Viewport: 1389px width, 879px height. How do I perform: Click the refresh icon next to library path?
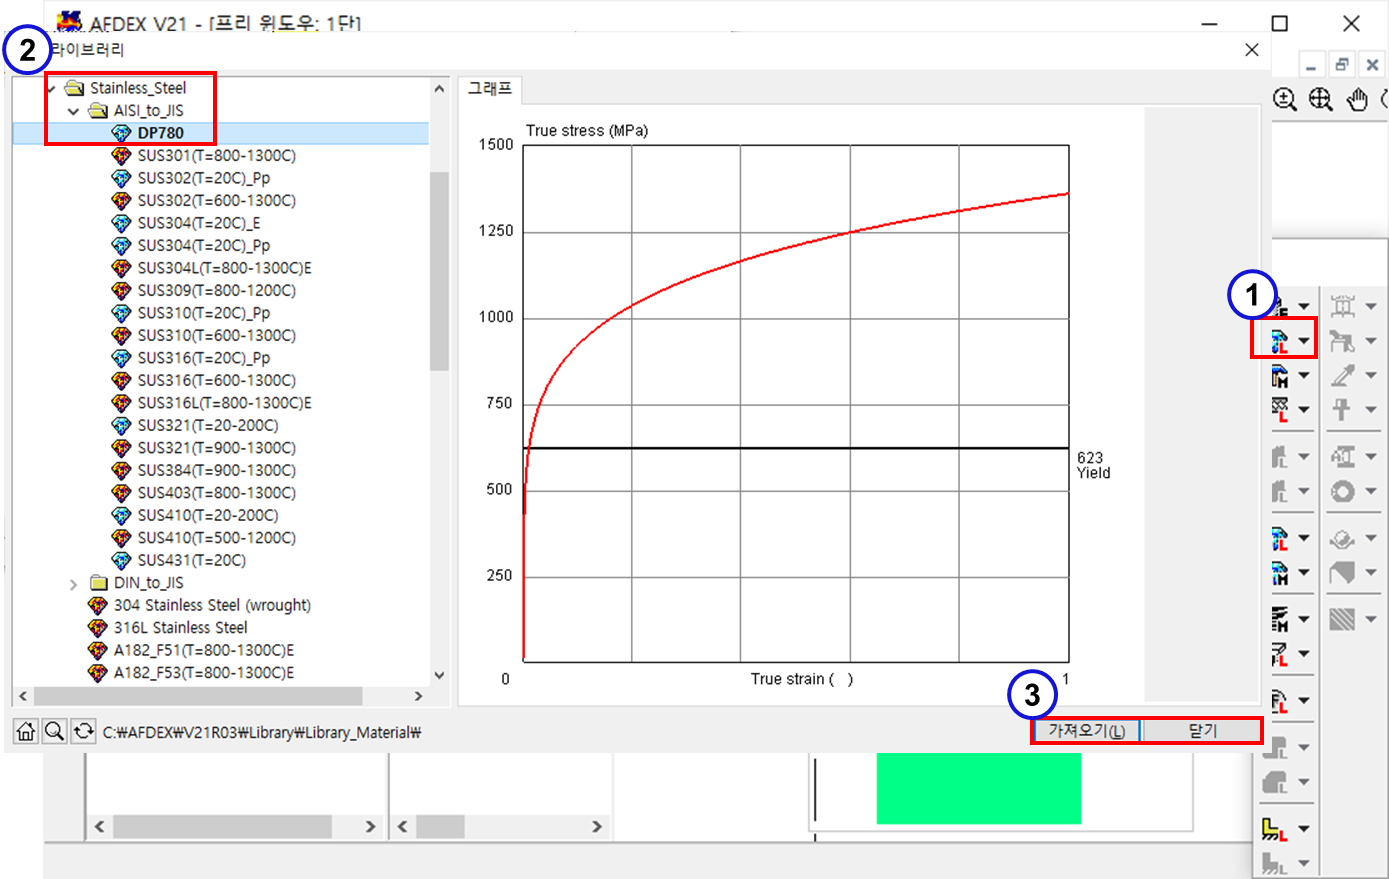83,731
